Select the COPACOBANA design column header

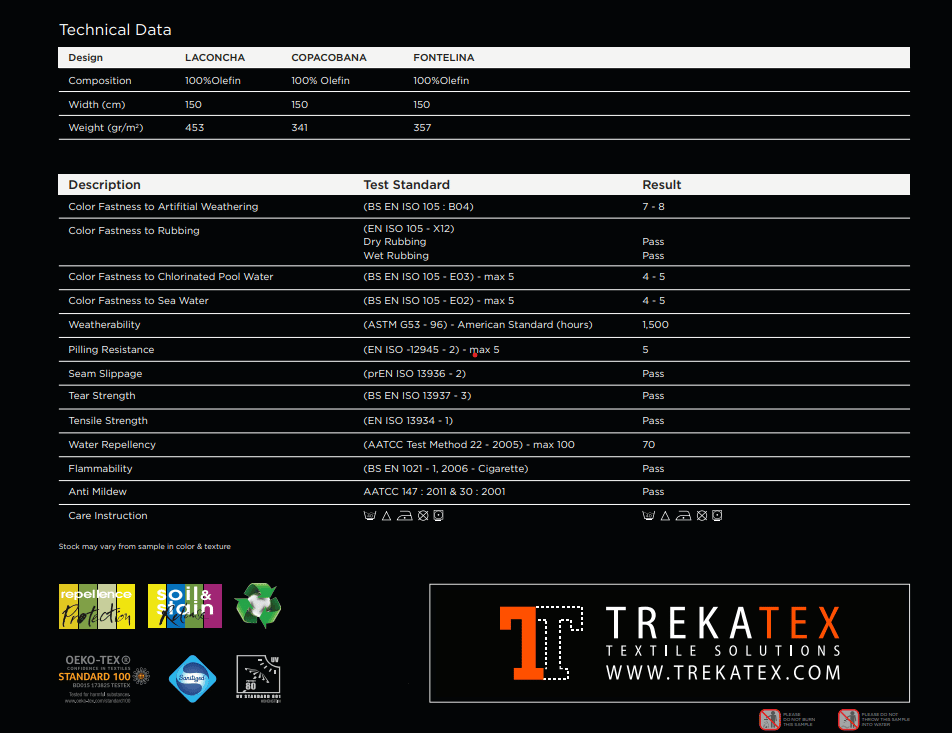click(328, 58)
